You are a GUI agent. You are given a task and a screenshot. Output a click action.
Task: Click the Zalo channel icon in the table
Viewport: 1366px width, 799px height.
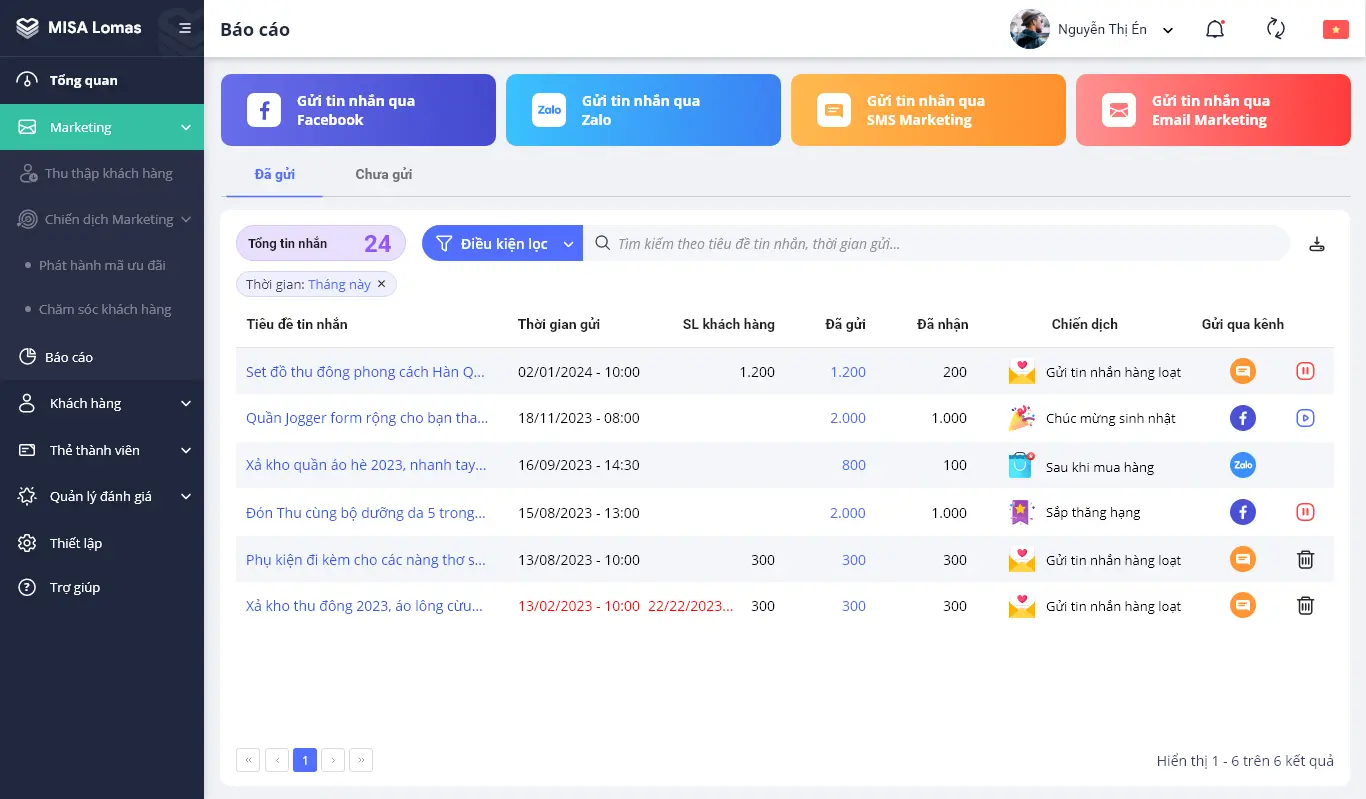[x=1243, y=465]
